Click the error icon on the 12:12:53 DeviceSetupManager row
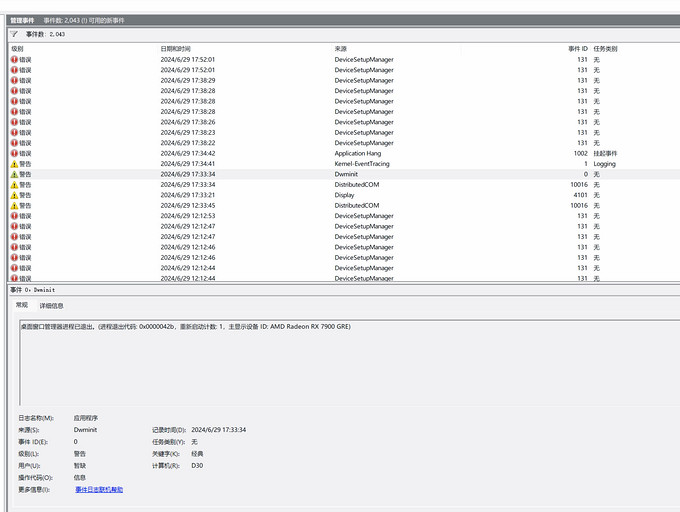 pos(14,216)
